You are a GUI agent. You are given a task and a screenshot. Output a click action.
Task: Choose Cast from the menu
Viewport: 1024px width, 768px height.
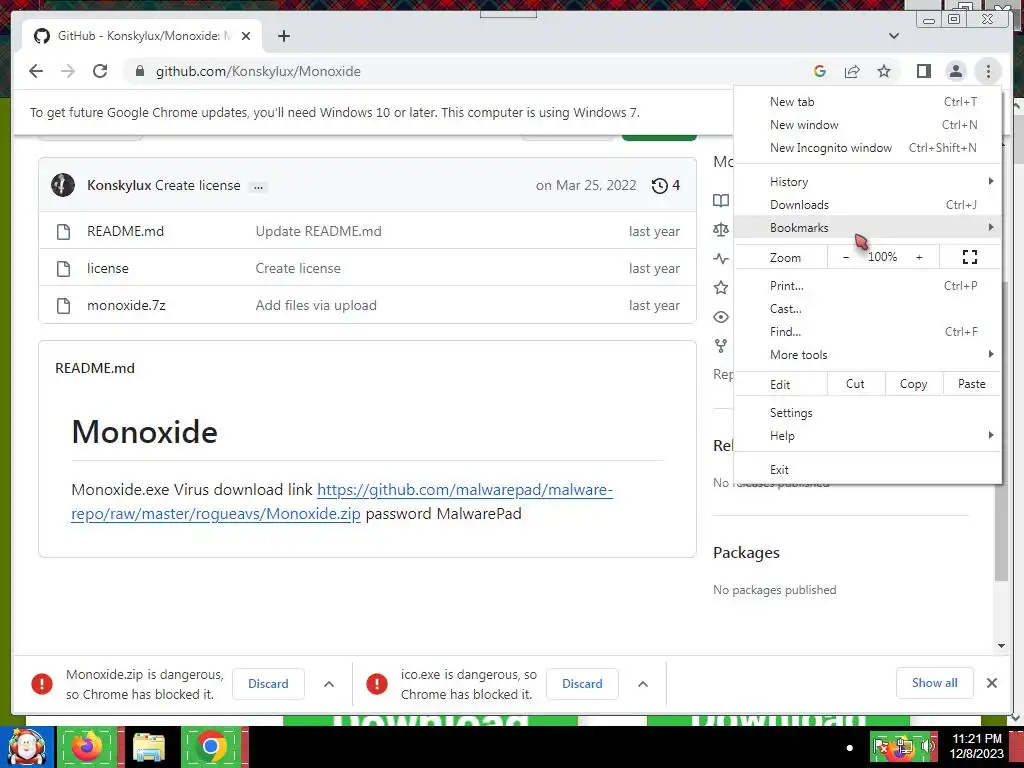coord(867,309)
